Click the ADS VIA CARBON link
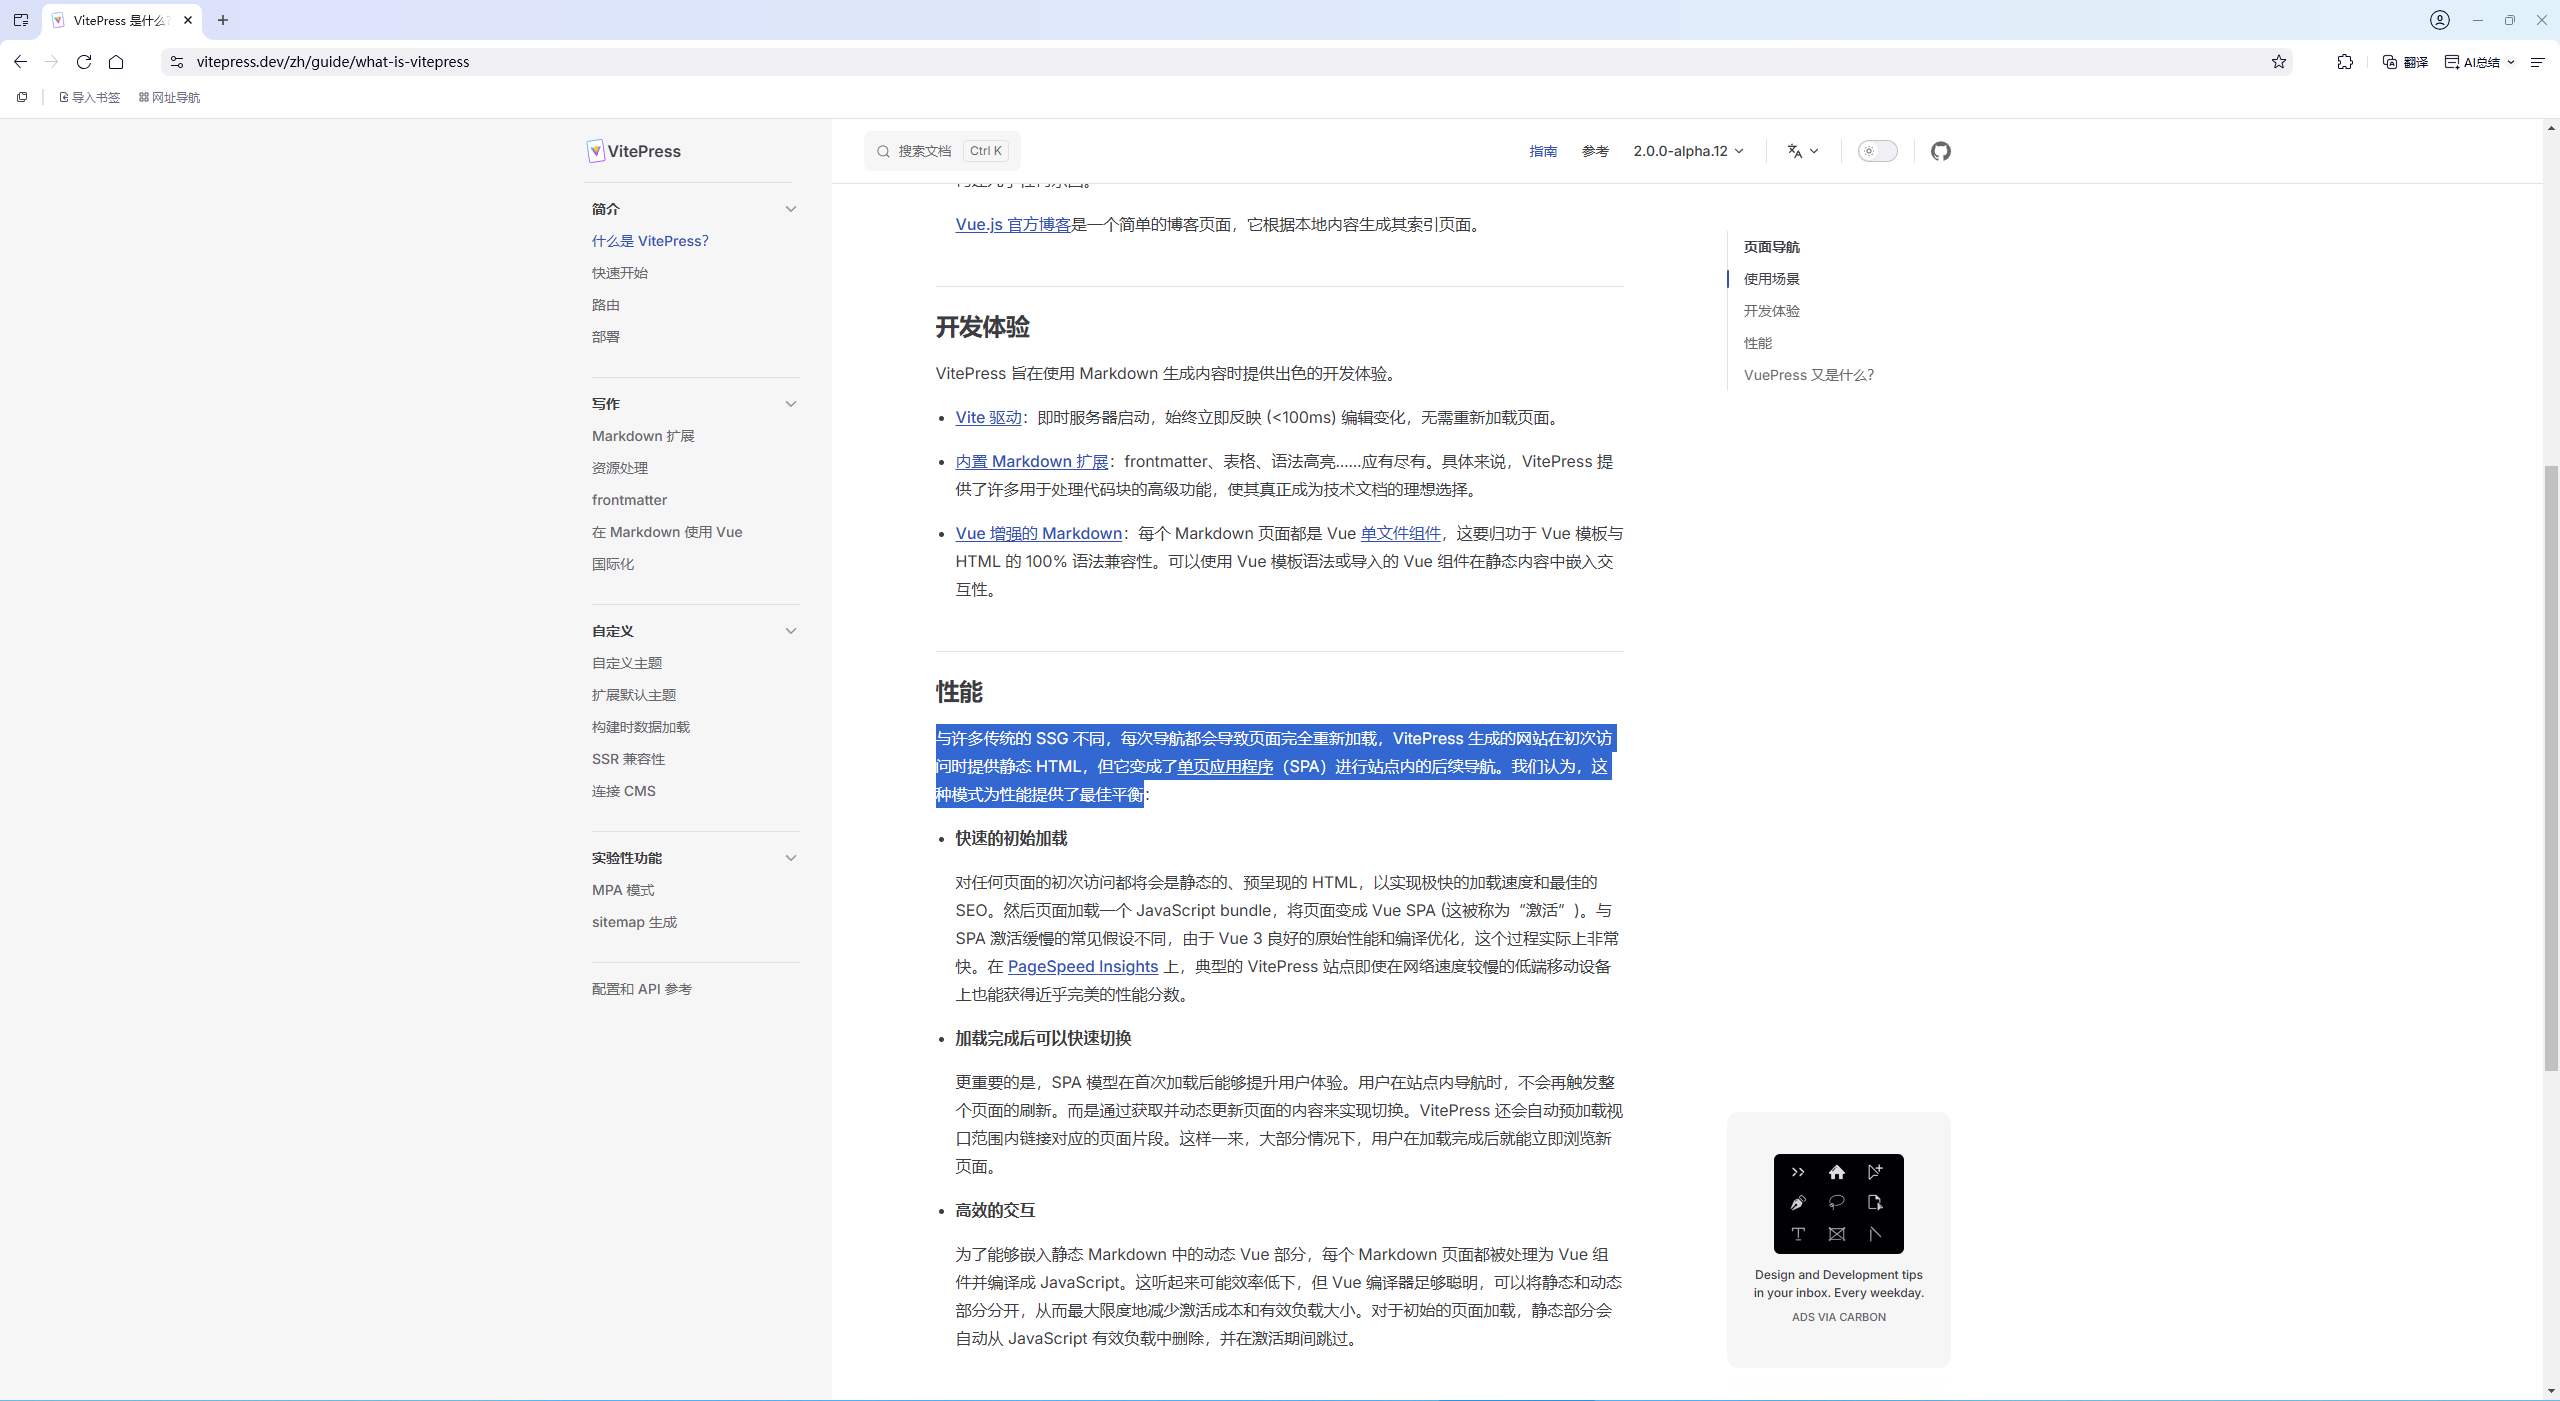The height and width of the screenshot is (1401, 2560). pyautogui.click(x=1838, y=1317)
